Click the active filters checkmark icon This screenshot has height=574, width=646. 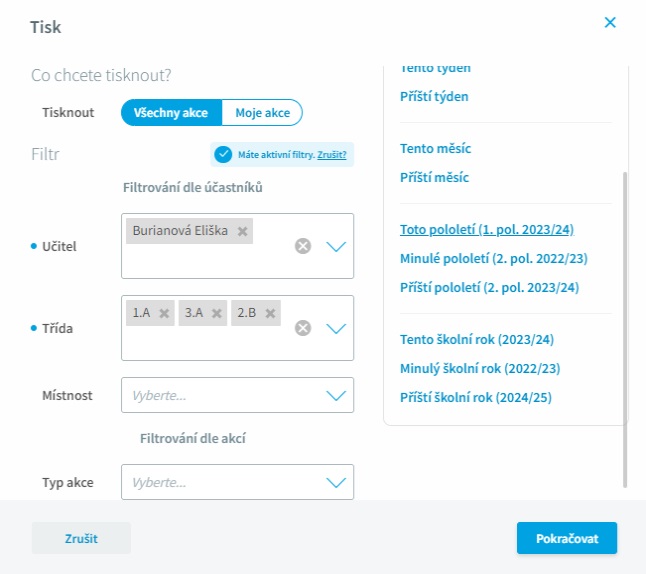(223, 155)
